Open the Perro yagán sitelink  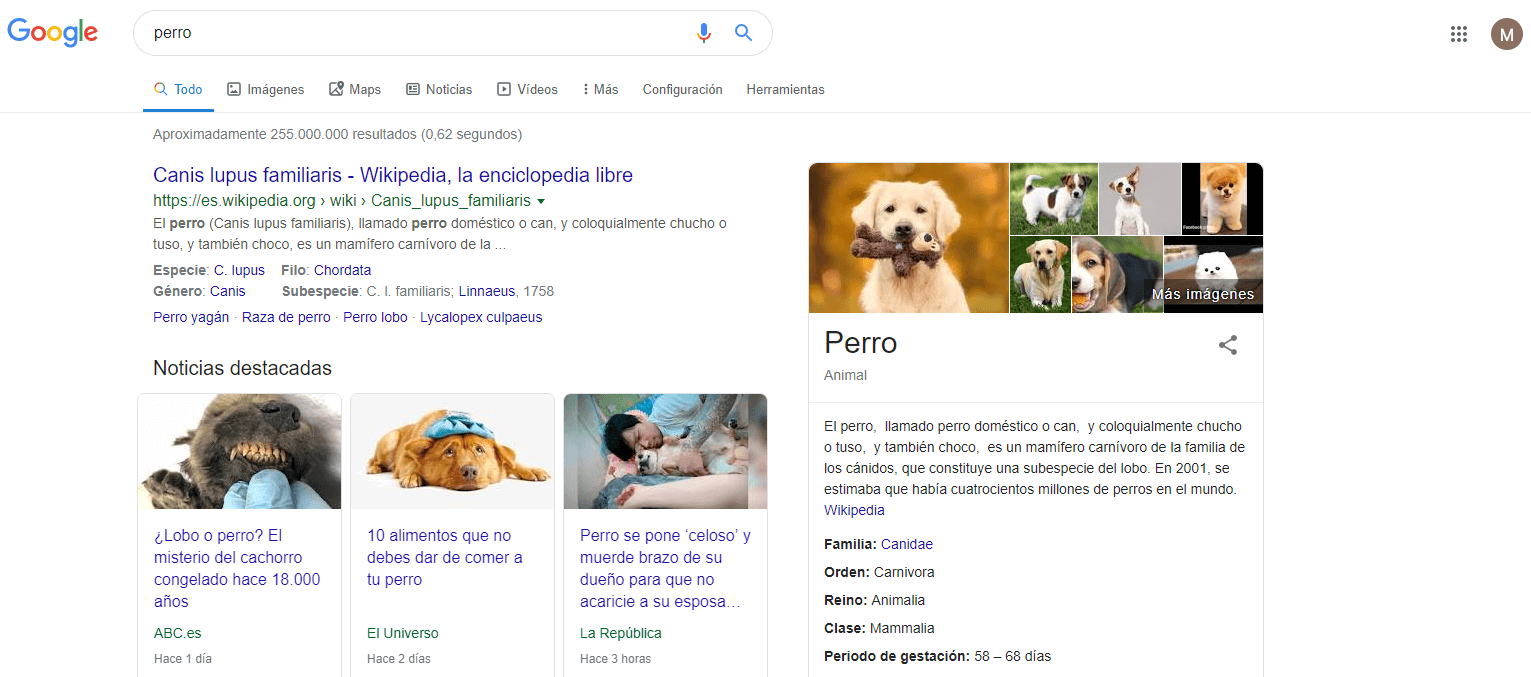pyautogui.click(x=191, y=317)
